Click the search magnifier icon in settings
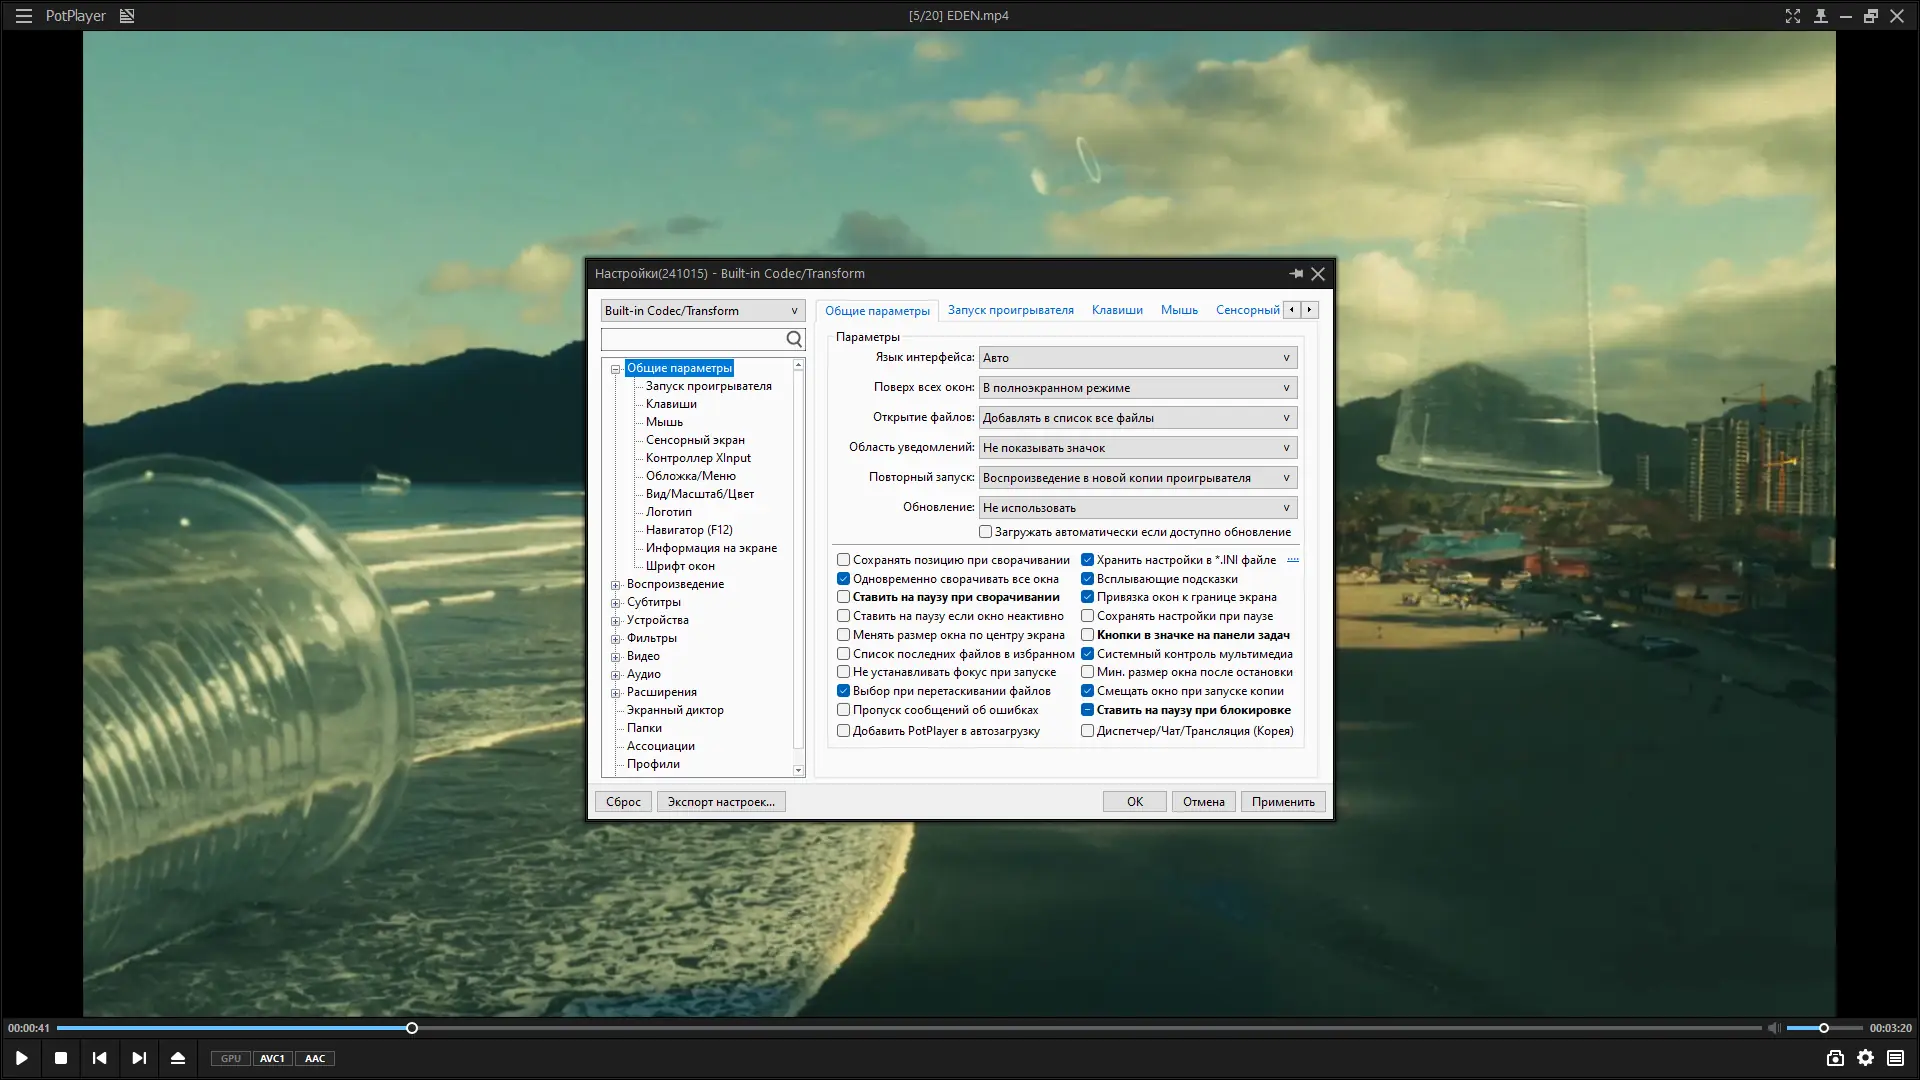This screenshot has width=1920, height=1080. point(794,339)
